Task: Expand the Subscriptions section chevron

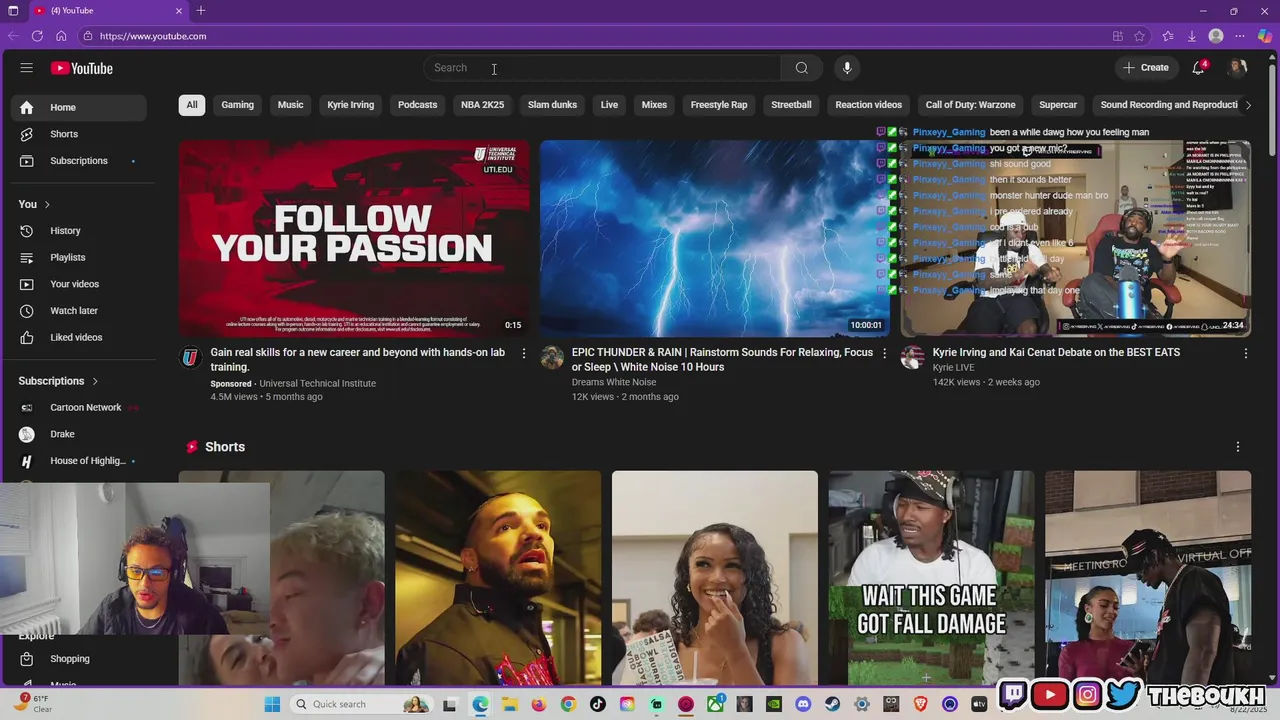Action: (95, 381)
